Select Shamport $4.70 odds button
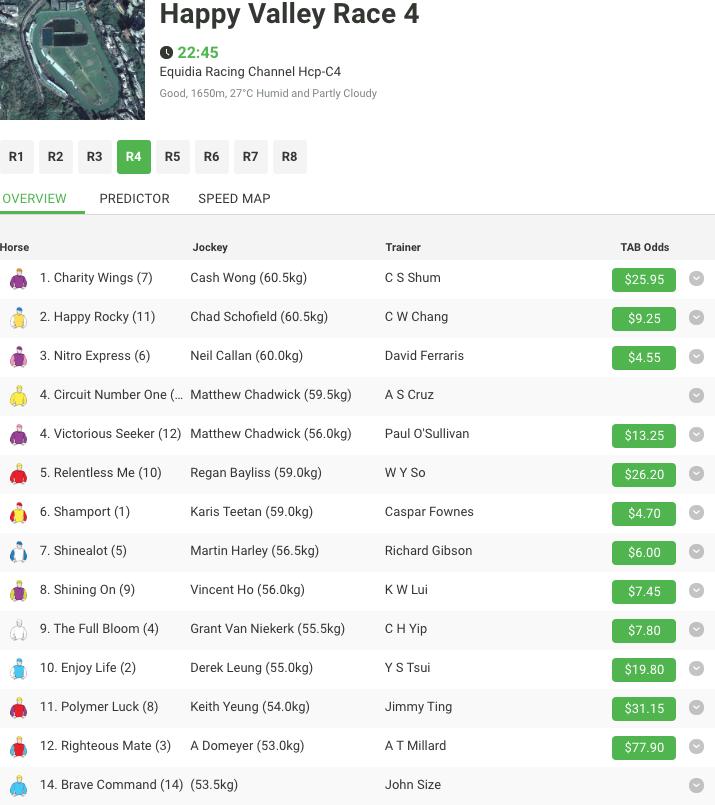The width and height of the screenshot is (715, 805). [643, 514]
